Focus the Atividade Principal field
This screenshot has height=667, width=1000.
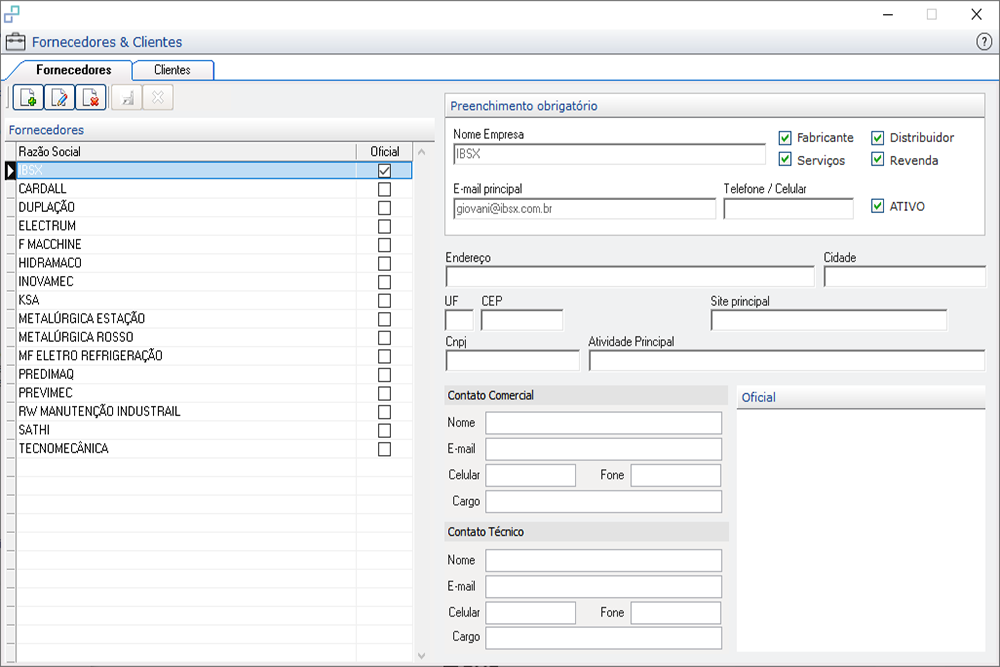(x=787, y=360)
